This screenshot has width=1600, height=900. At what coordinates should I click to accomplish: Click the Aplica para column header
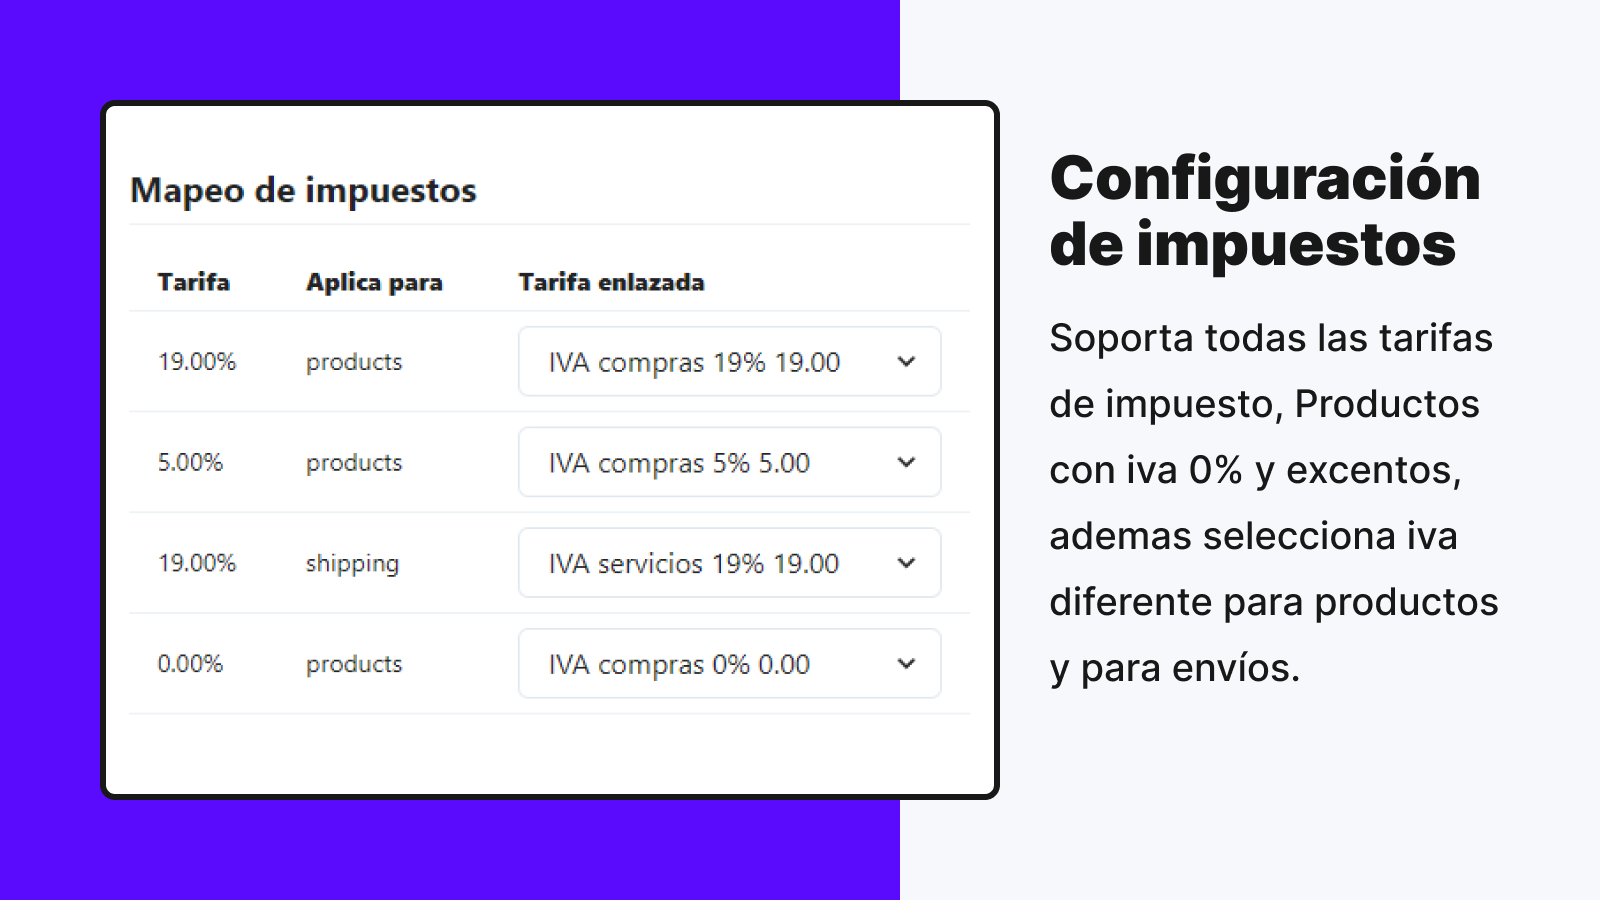pos(374,283)
